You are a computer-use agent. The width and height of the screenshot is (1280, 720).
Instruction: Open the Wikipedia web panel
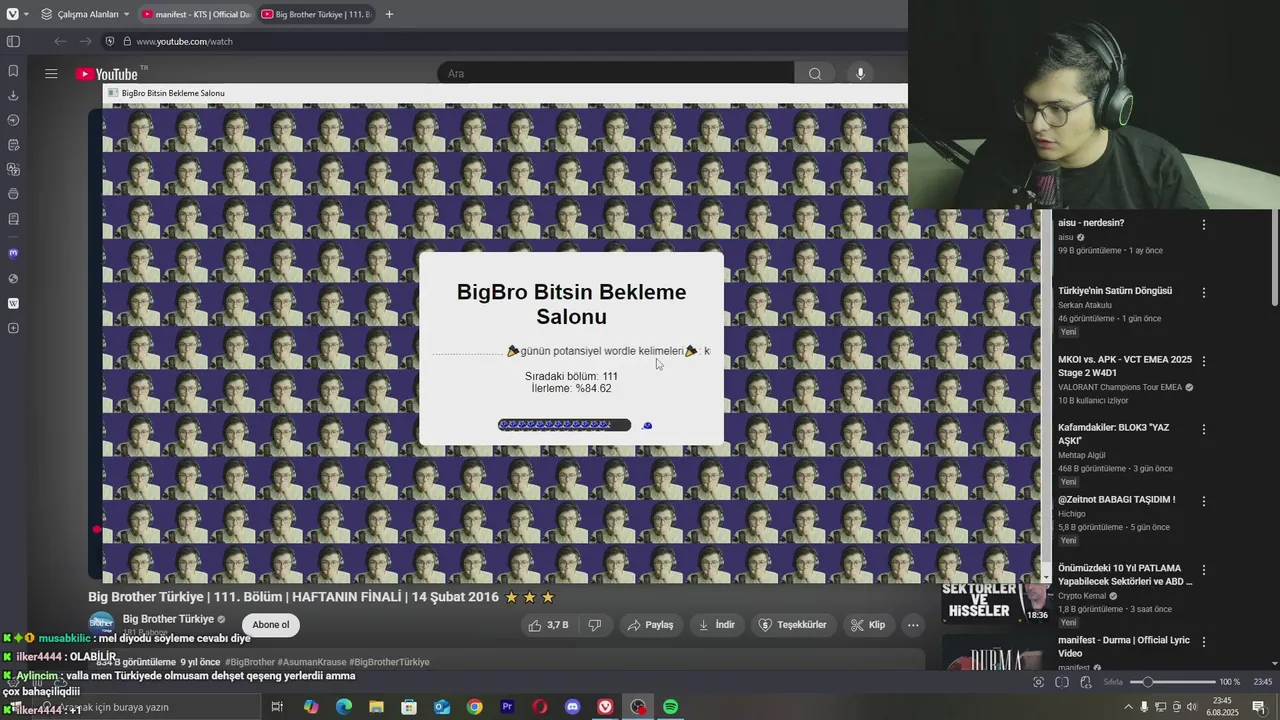point(13,303)
